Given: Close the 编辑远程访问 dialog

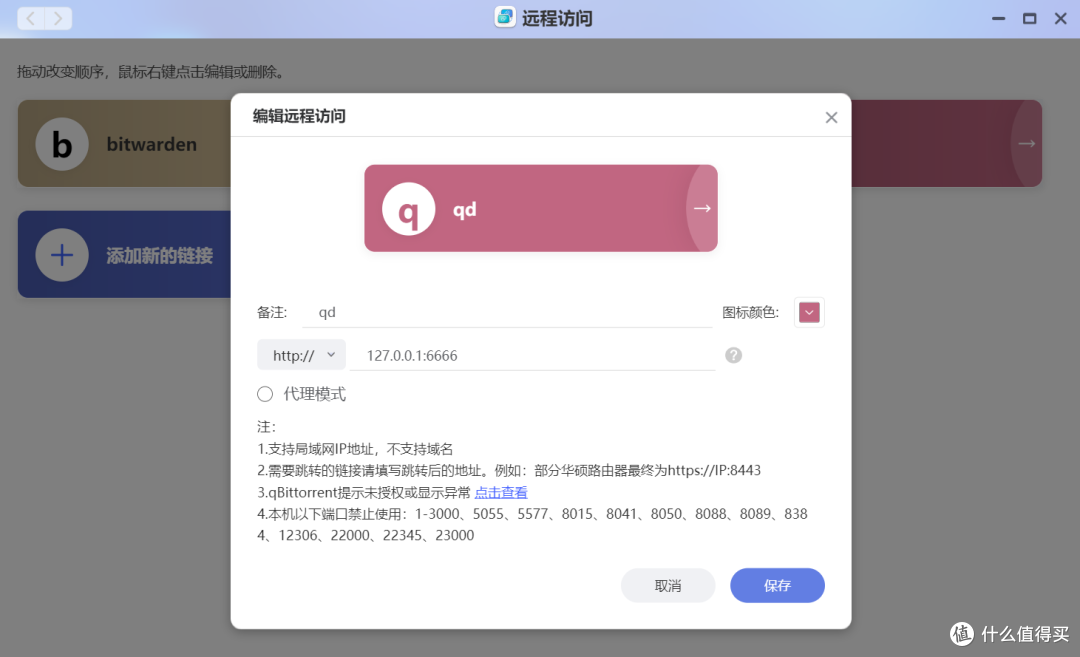Looking at the screenshot, I should click(x=831, y=118).
